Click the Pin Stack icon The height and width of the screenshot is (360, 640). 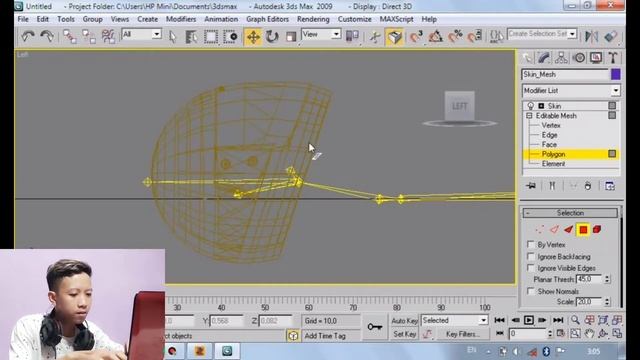pos(531,186)
